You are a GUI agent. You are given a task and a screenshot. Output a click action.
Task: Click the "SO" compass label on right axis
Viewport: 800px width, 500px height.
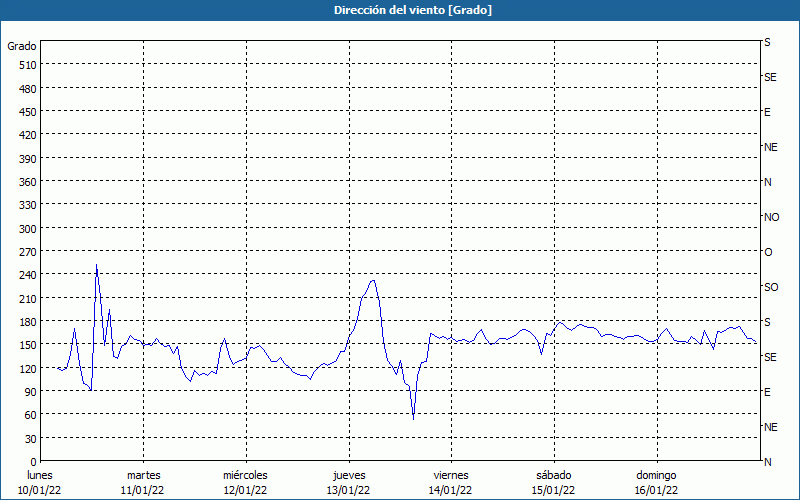pyautogui.click(x=771, y=287)
